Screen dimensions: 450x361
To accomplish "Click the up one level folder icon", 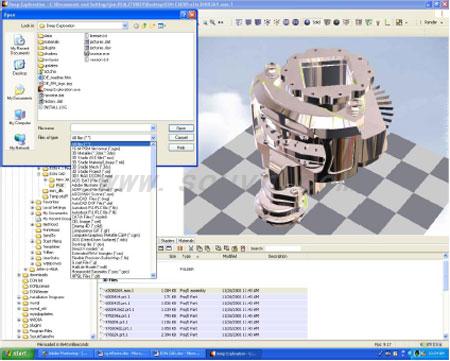I will [x=145, y=26].
